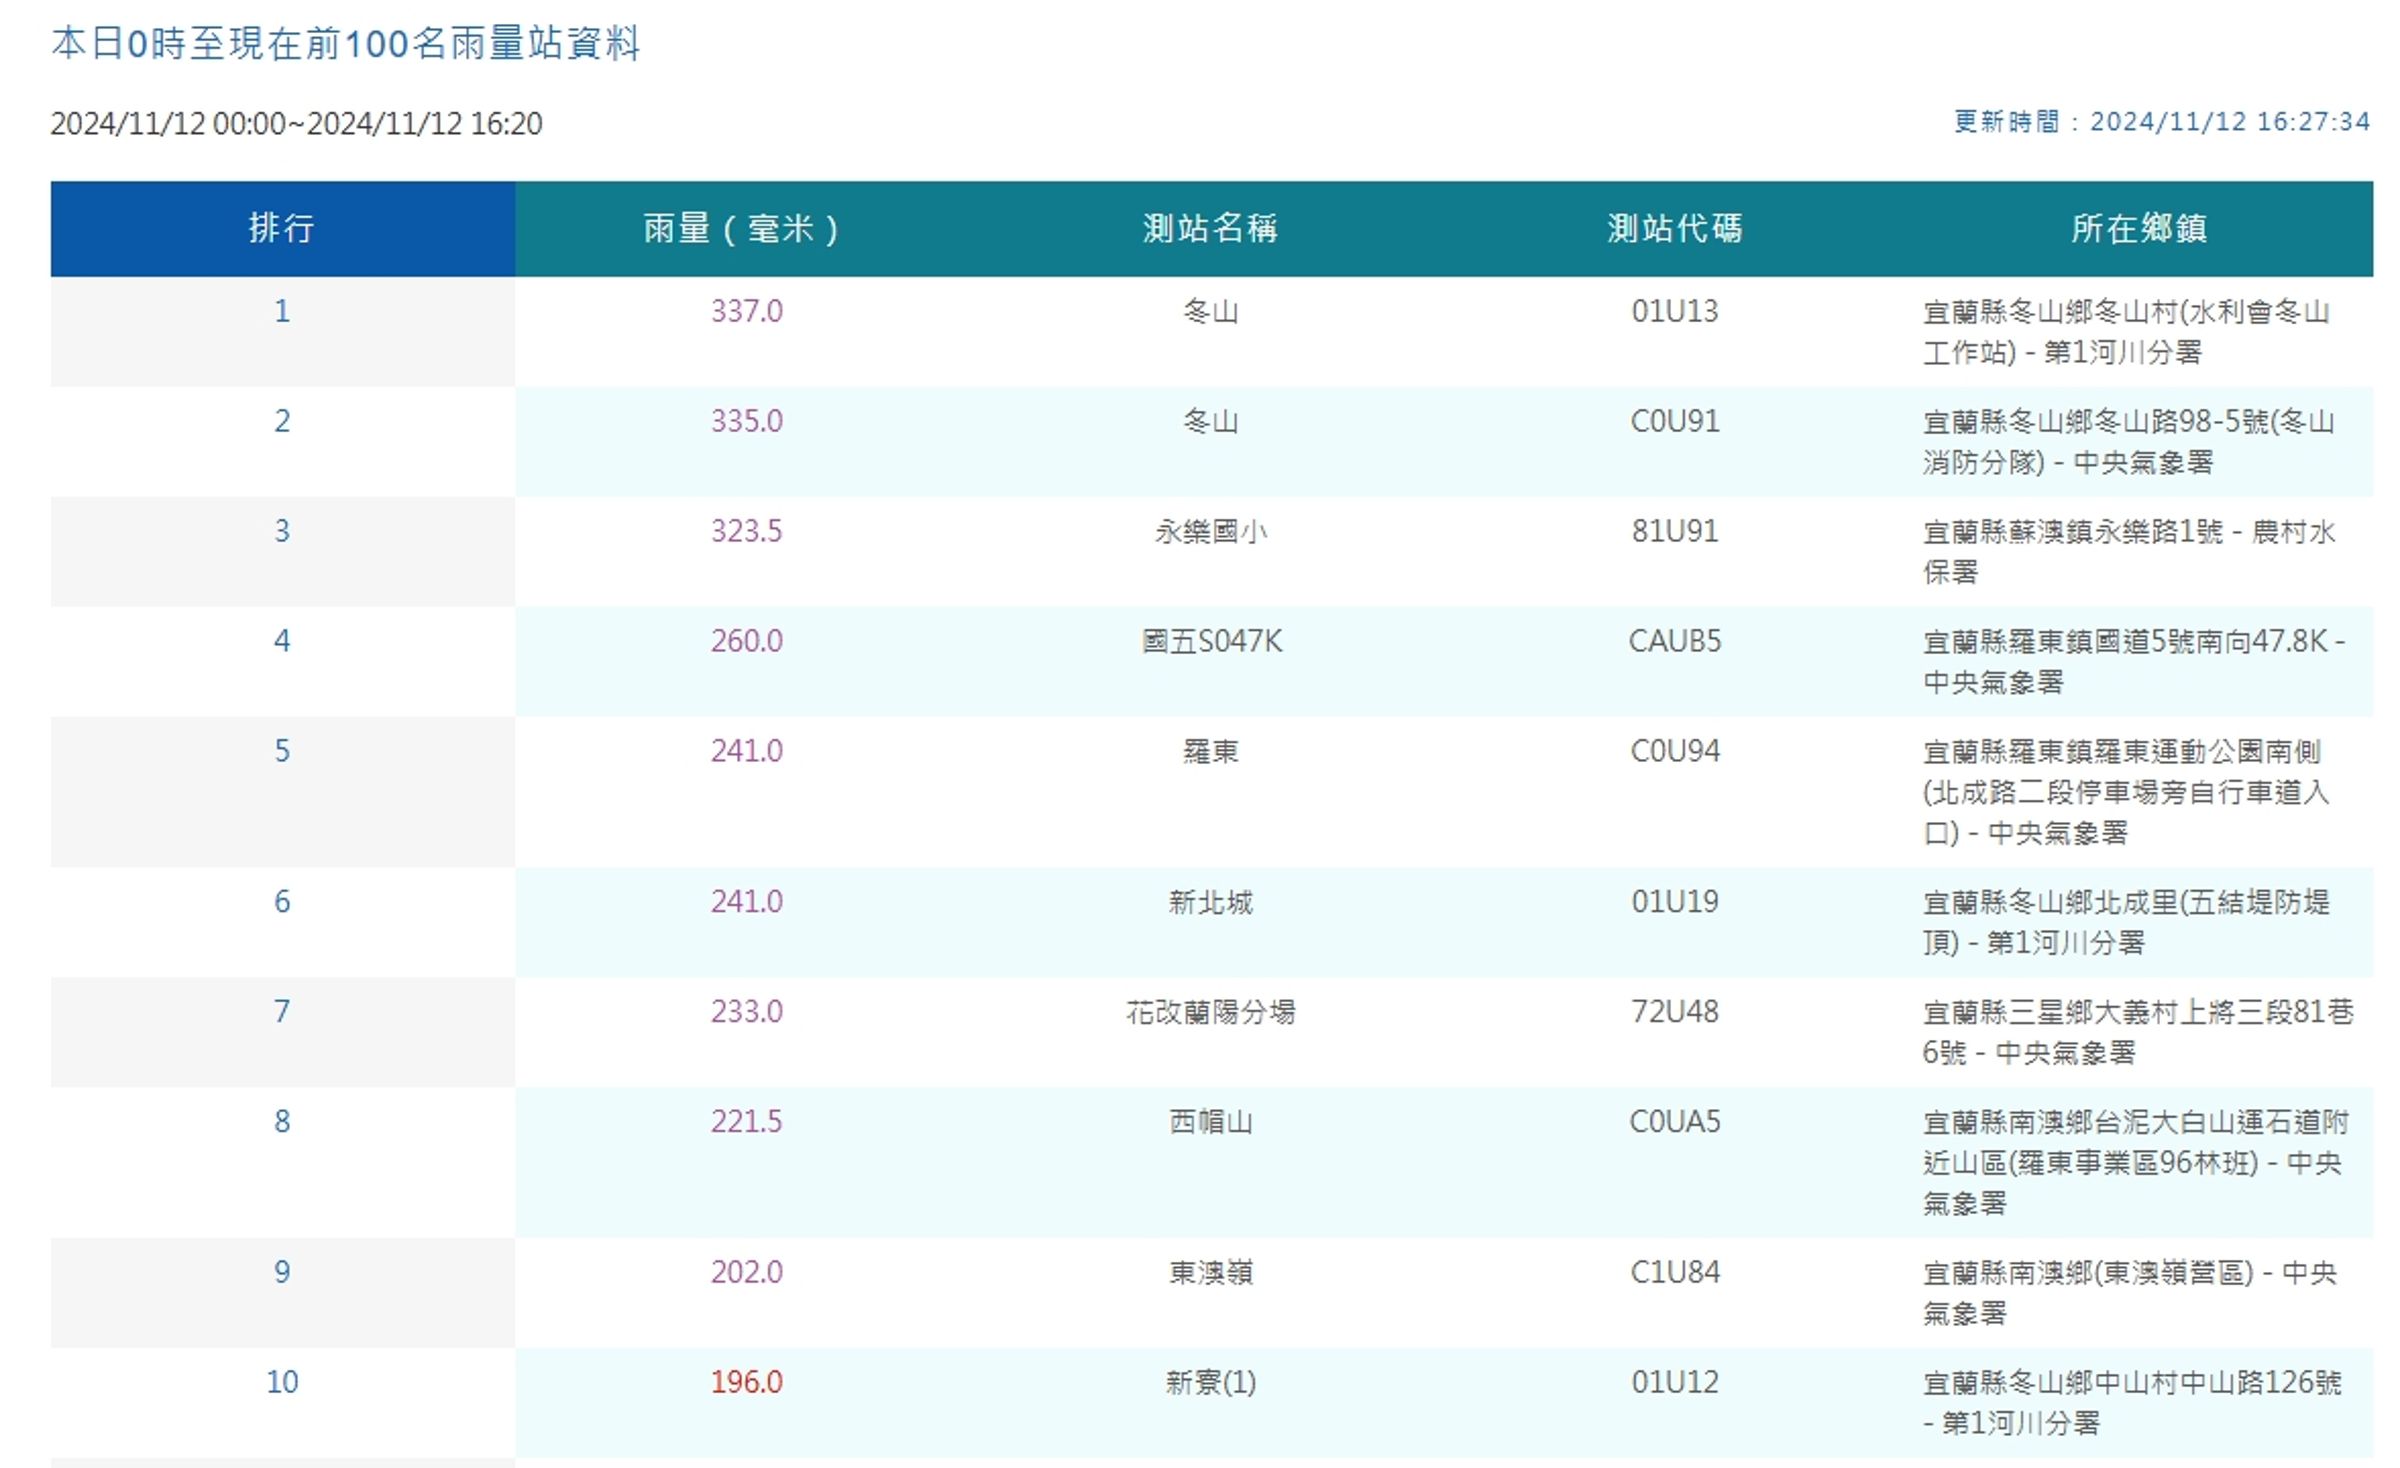Click station name 國五S047K
This screenshot has width=2400, height=1468.
point(1212,641)
